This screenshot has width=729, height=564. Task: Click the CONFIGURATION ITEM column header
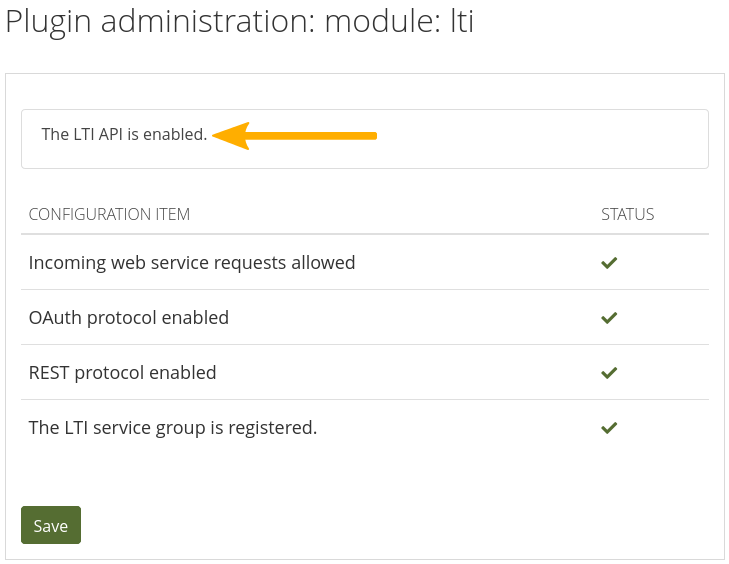pyautogui.click(x=109, y=214)
